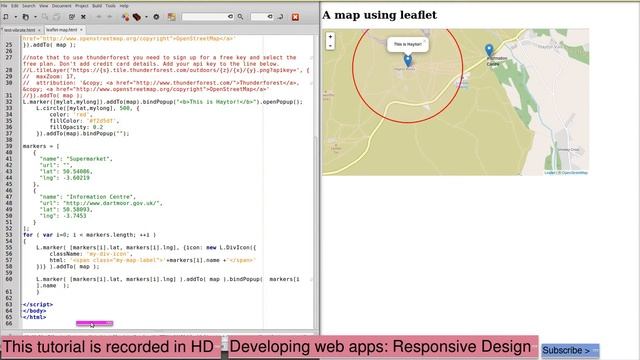Zoom out on the leaflet map
640x360 pixels.
coord(330,46)
